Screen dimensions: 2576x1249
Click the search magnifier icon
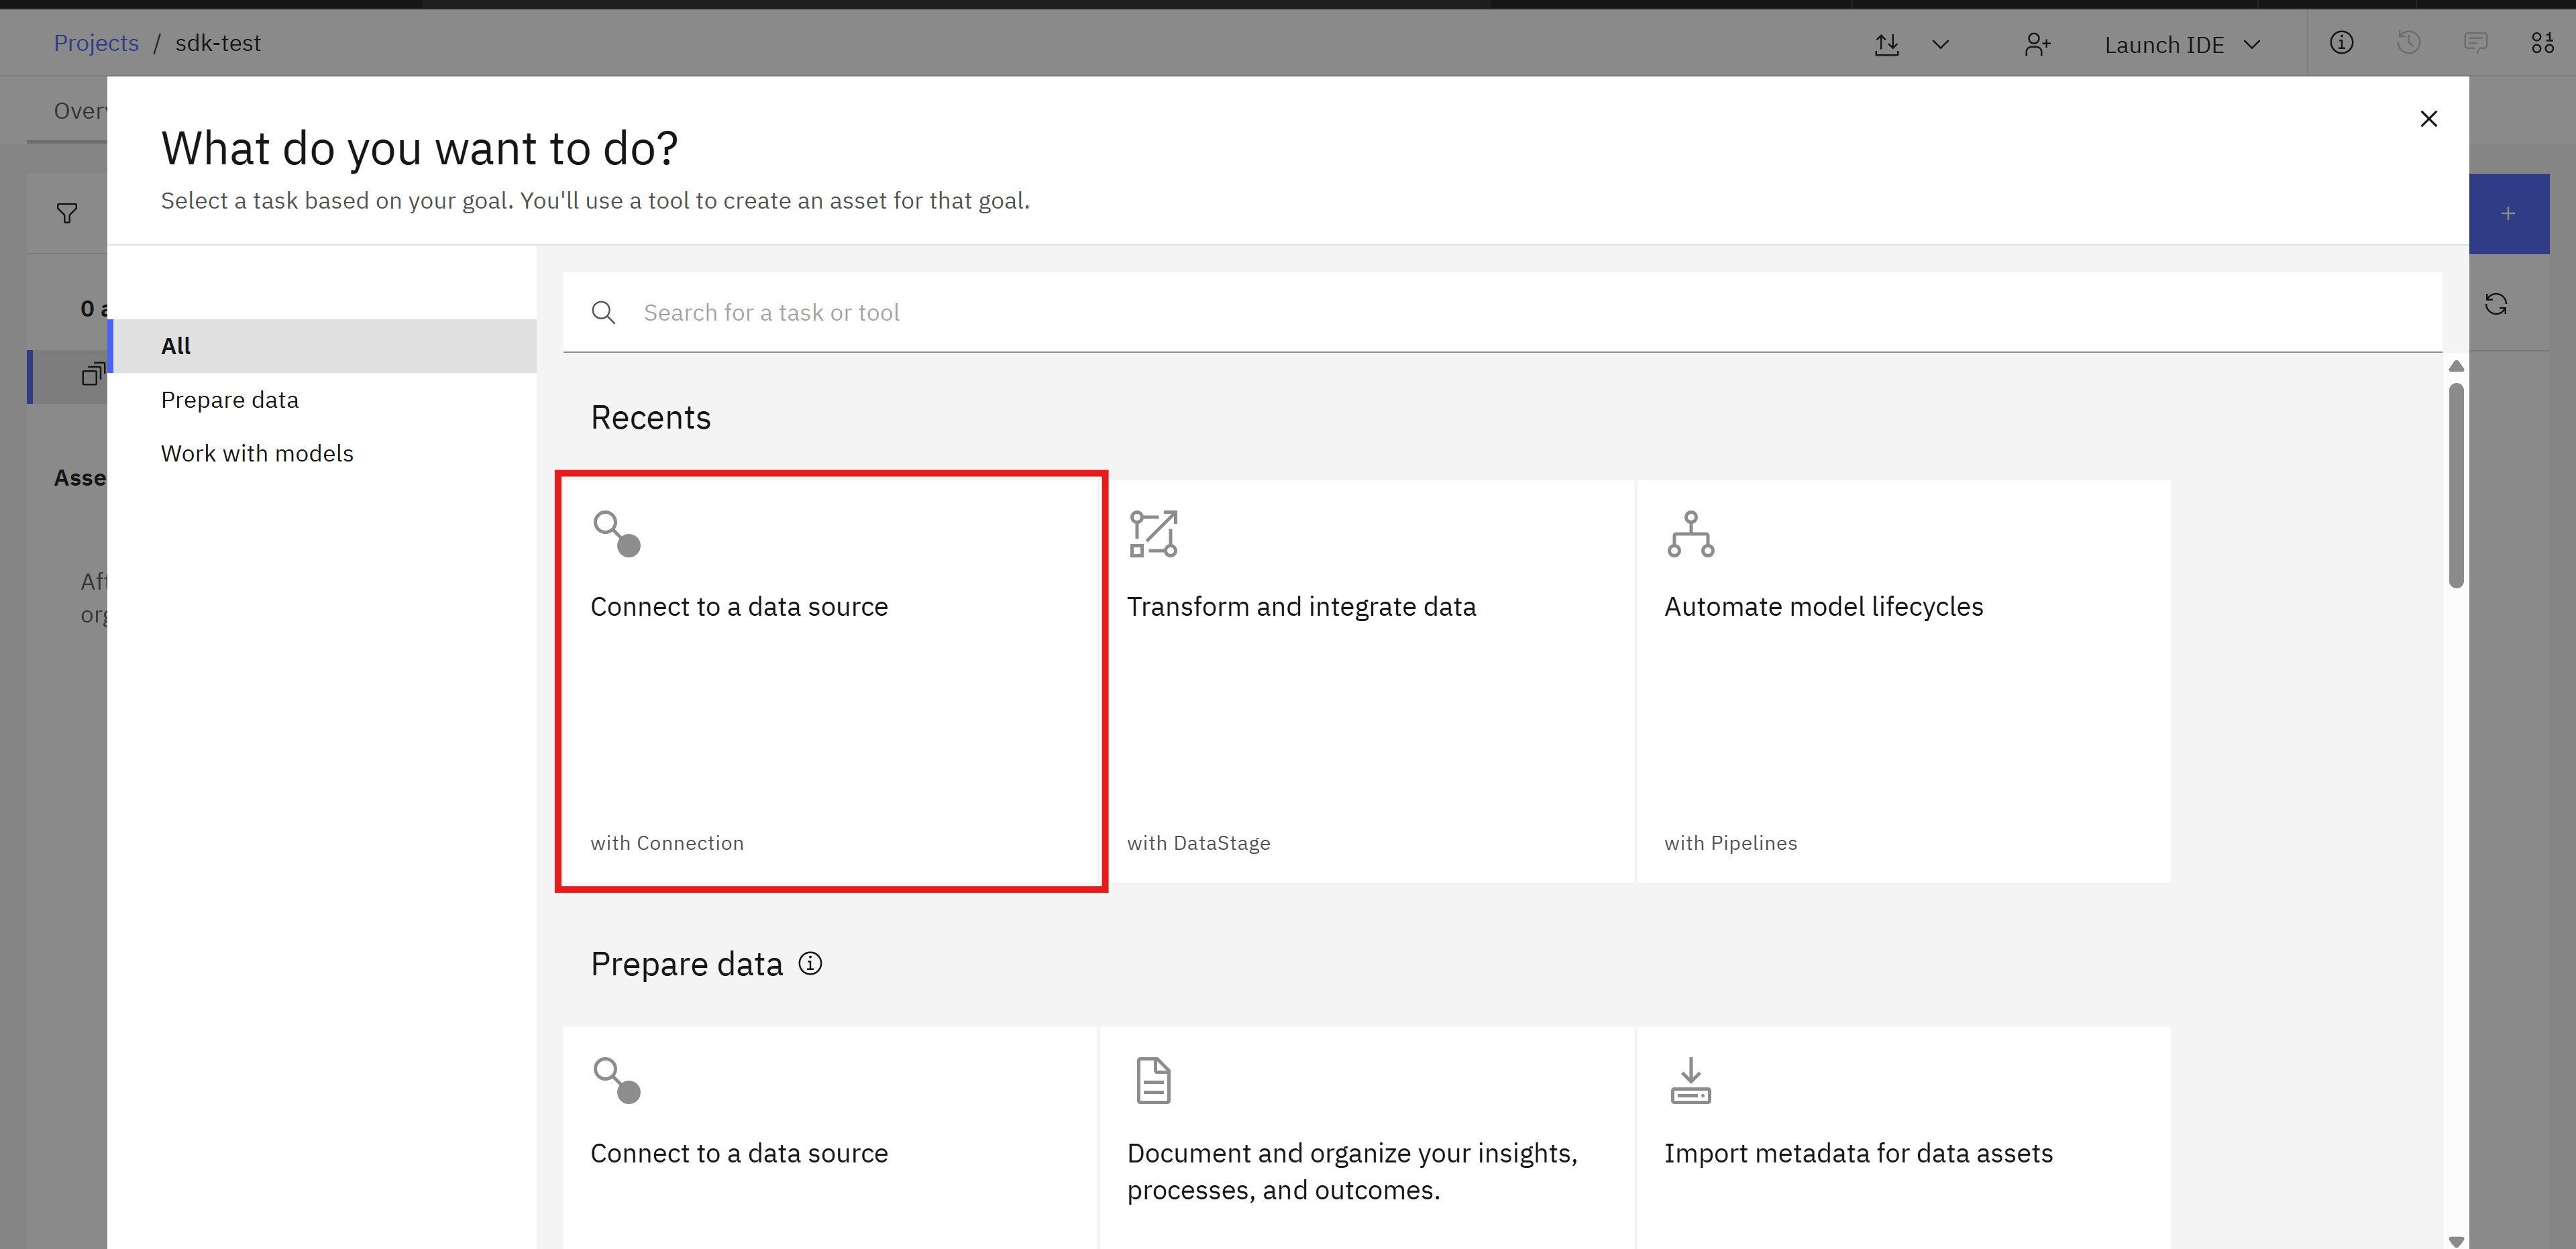(x=603, y=313)
